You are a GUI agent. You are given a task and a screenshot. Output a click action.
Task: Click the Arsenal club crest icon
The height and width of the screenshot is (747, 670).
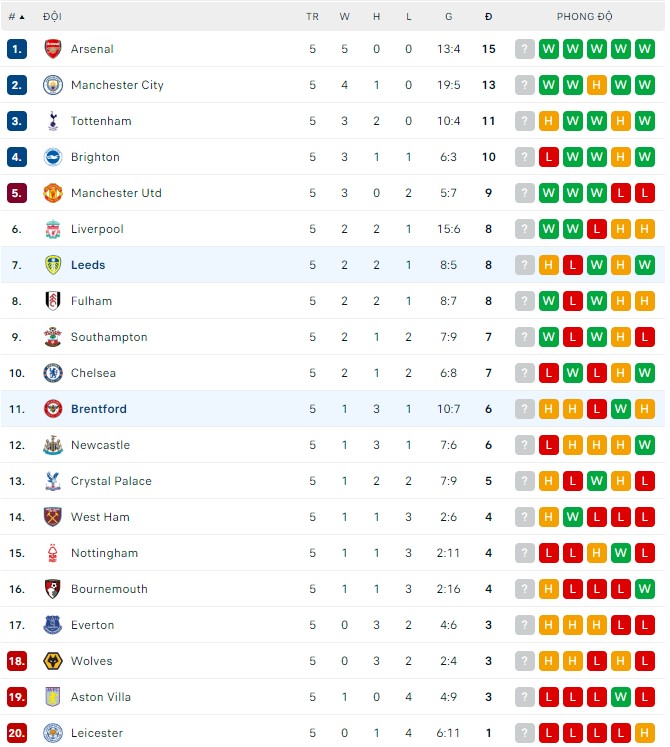(x=53, y=49)
